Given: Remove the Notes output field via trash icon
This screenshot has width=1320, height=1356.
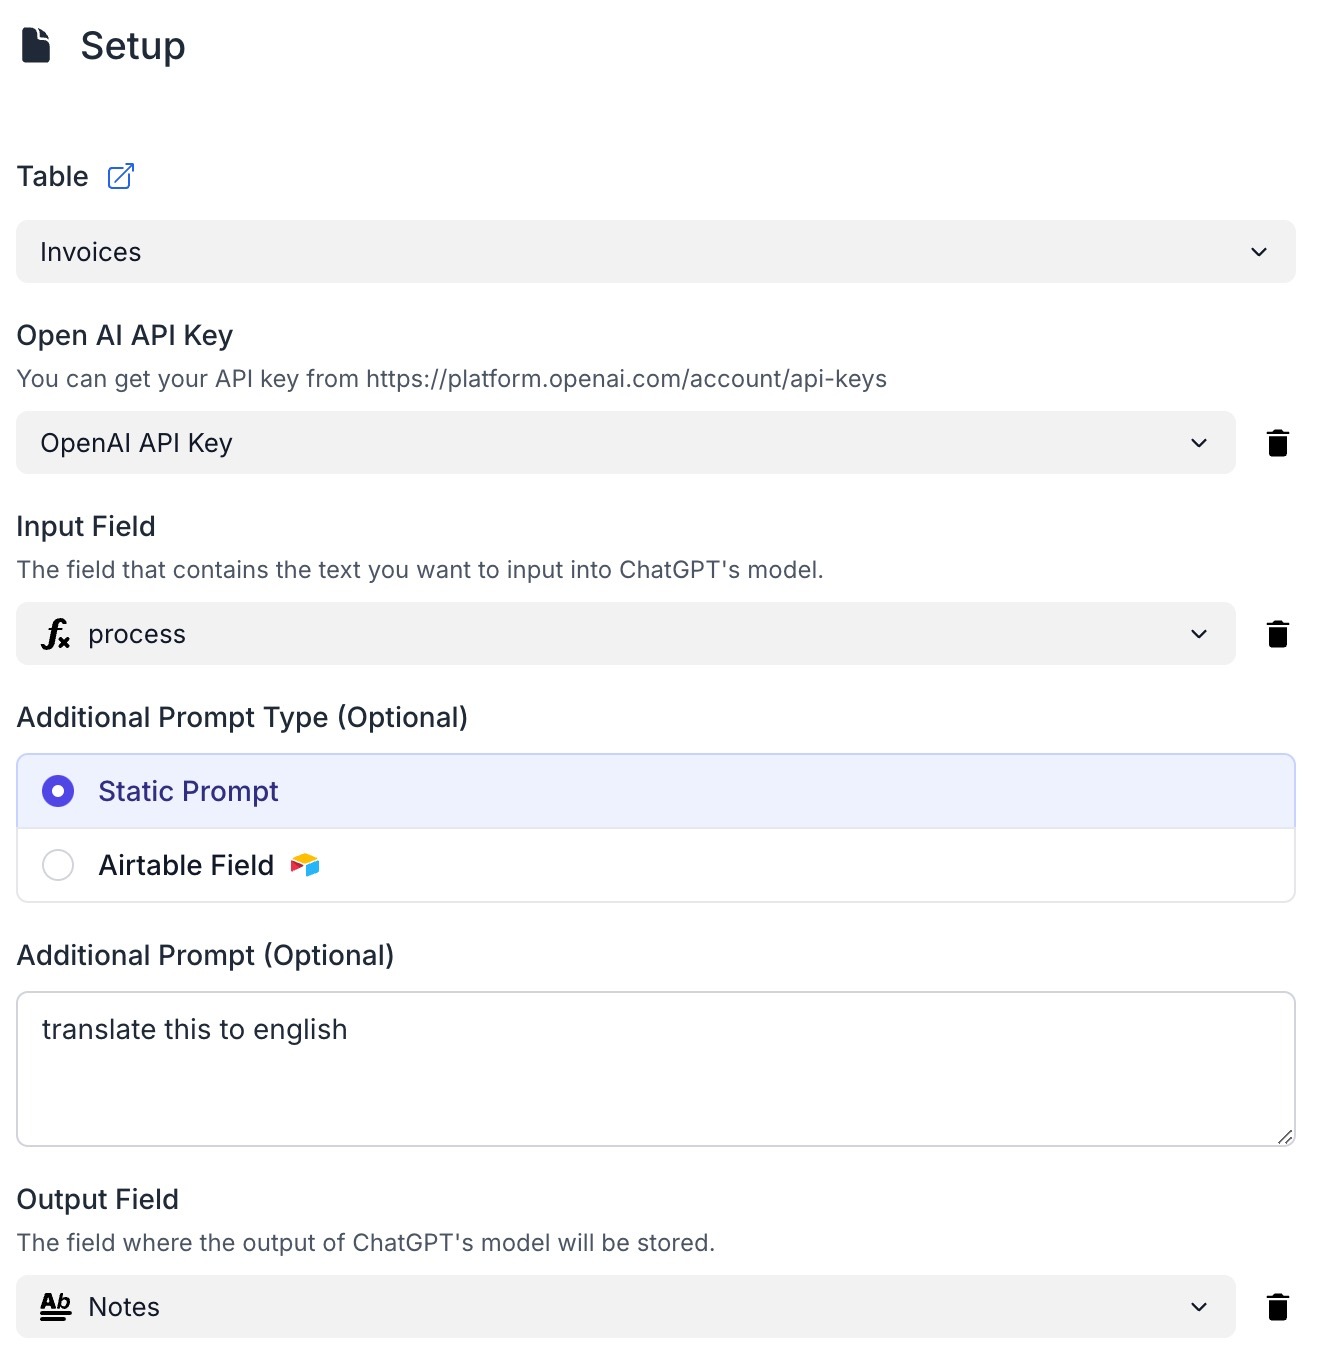Looking at the screenshot, I should [1277, 1307].
